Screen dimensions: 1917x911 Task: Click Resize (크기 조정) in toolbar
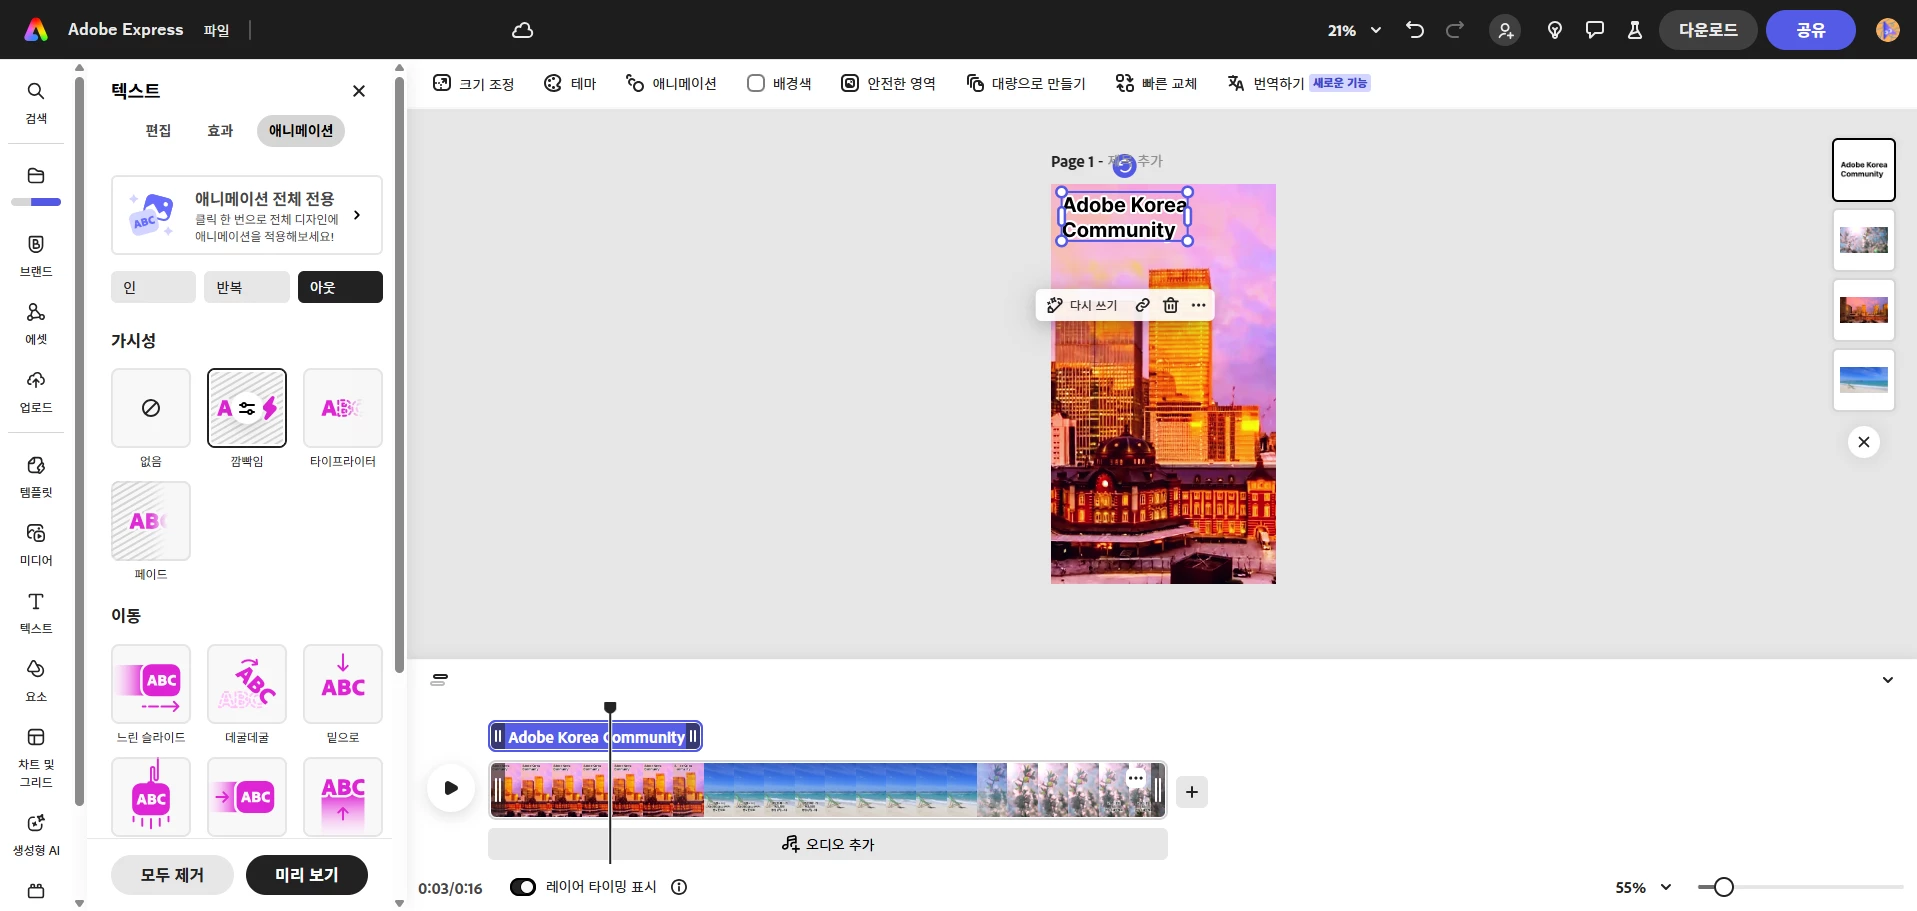(474, 83)
